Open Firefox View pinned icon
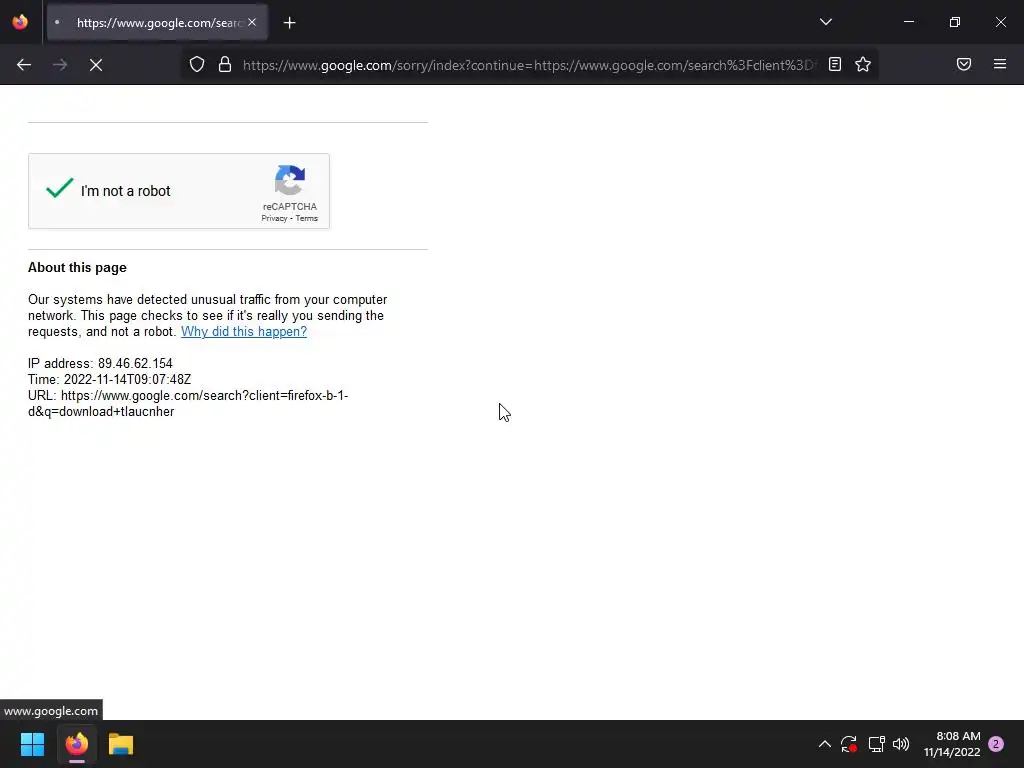 coord(20,22)
